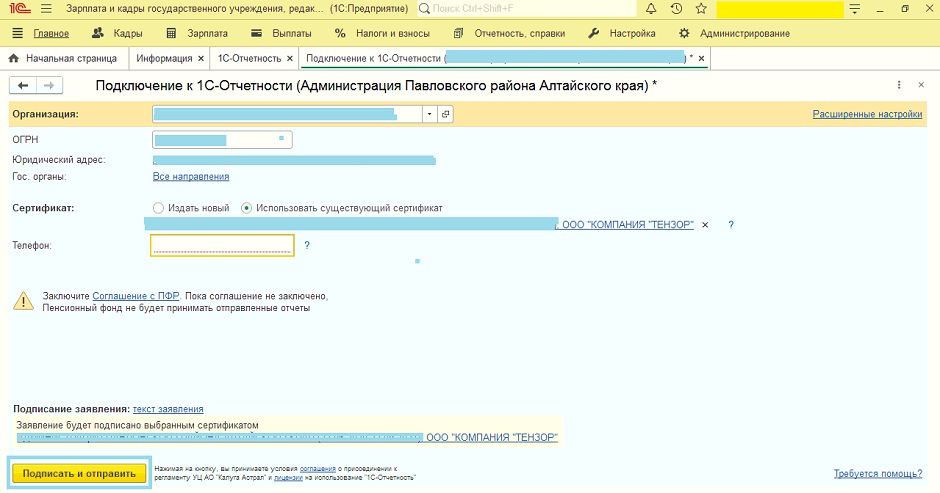Click the Налоги percent icon
The image size is (940, 493).
click(x=341, y=34)
